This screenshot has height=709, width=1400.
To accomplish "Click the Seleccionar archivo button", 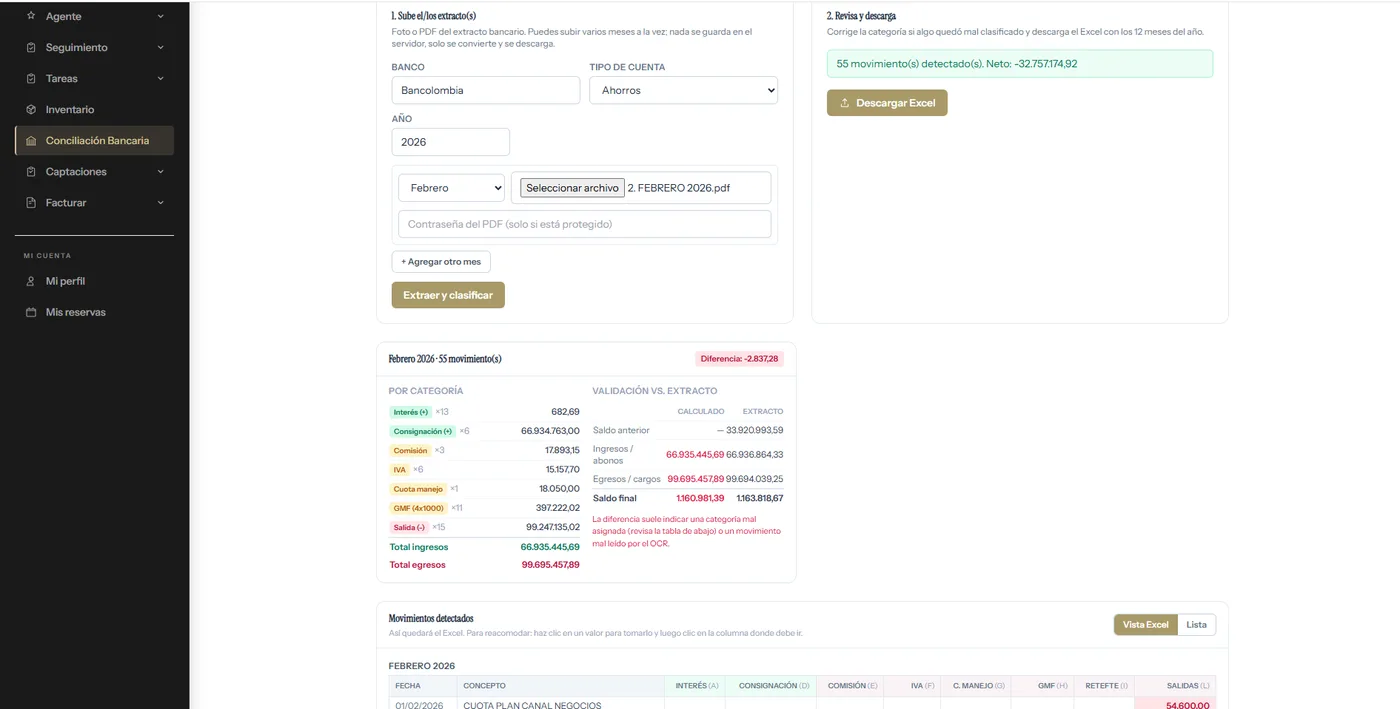I will click(x=572, y=188).
